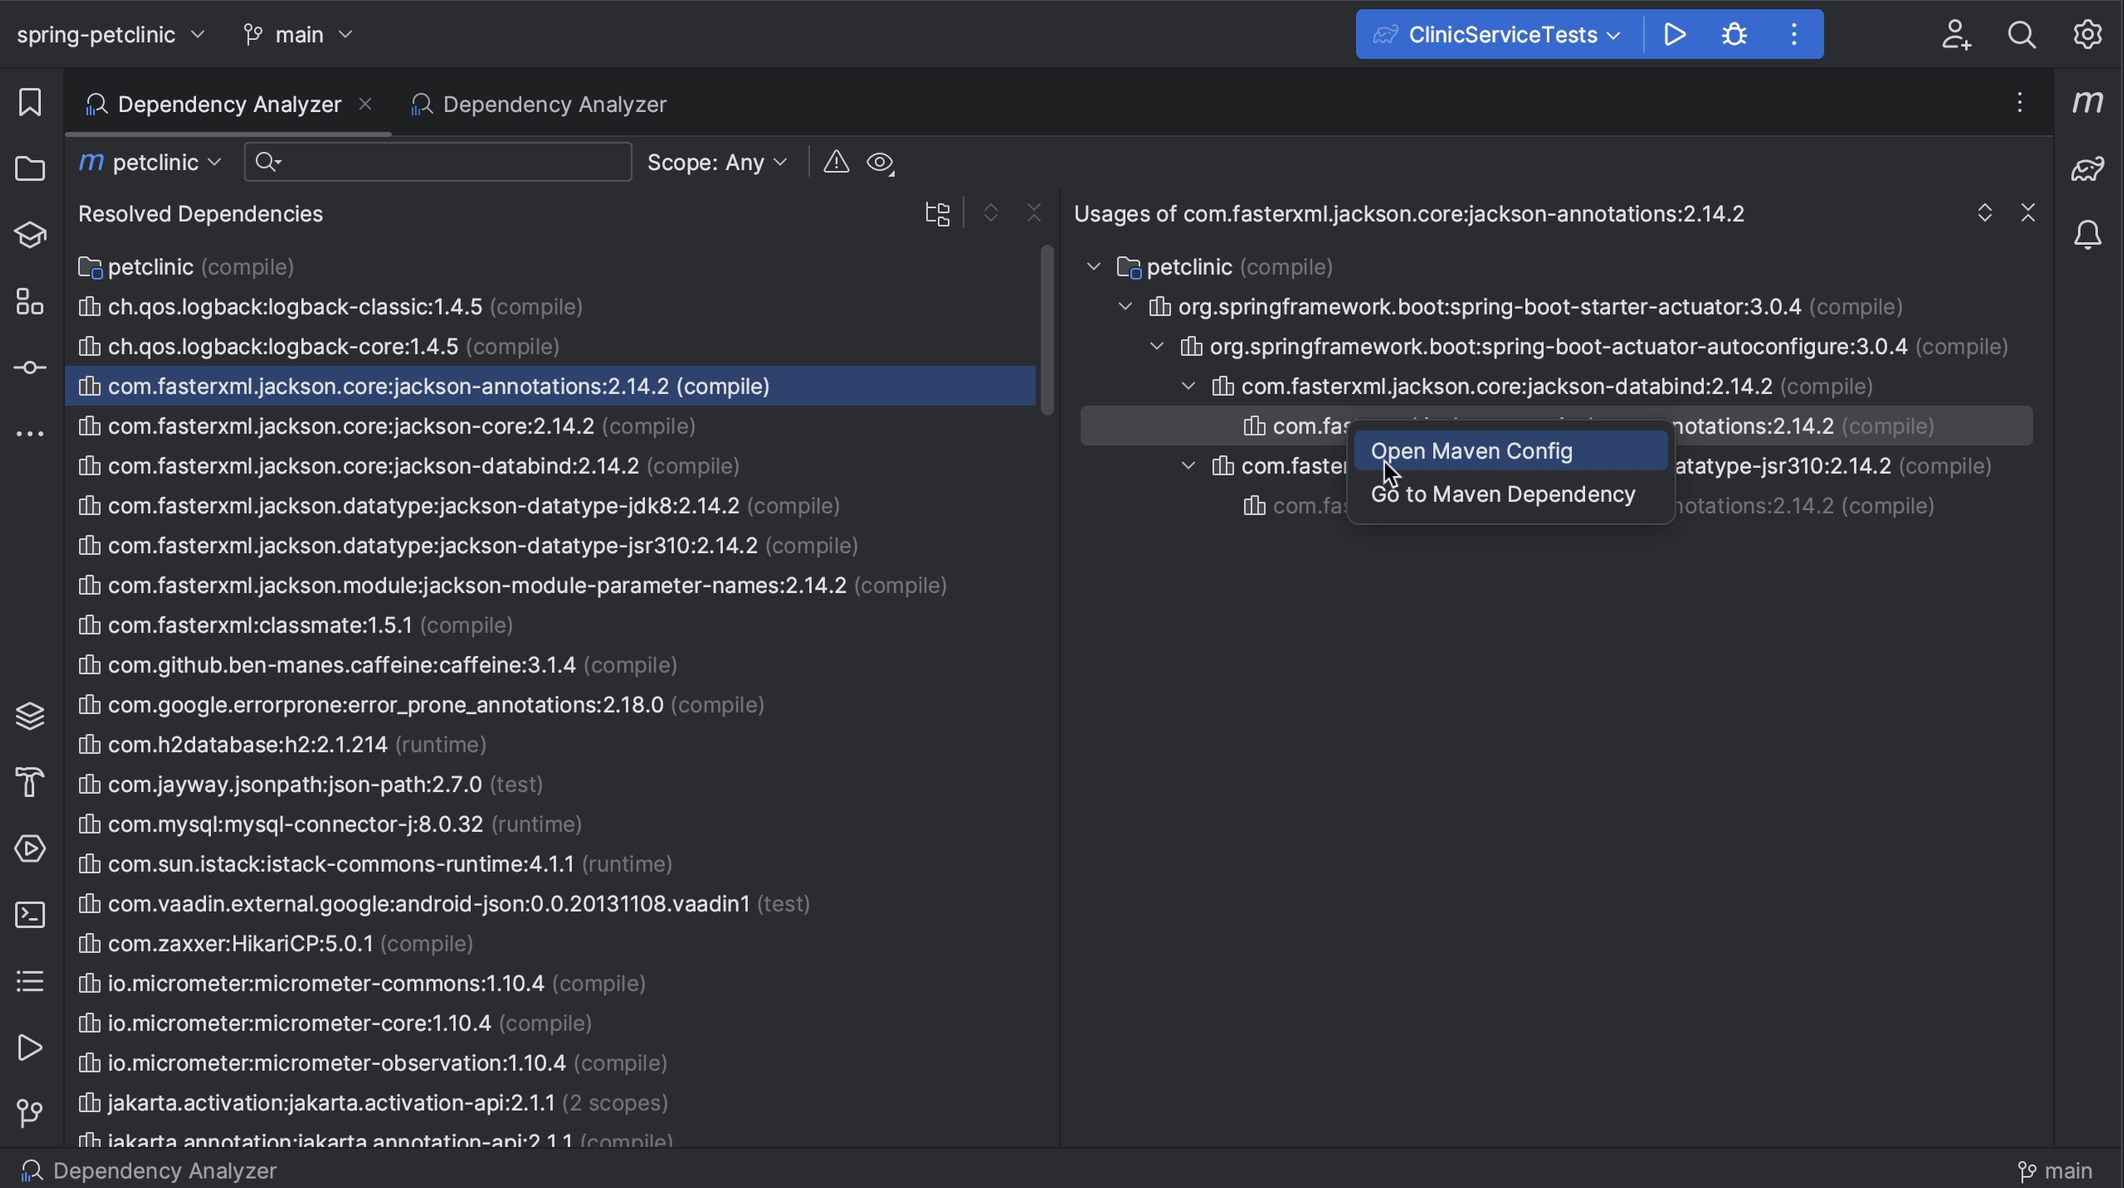This screenshot has height=1188, width=2124.
Task: Collapse the spring-boot-starter-actuator usage node
Action: 1125,306
